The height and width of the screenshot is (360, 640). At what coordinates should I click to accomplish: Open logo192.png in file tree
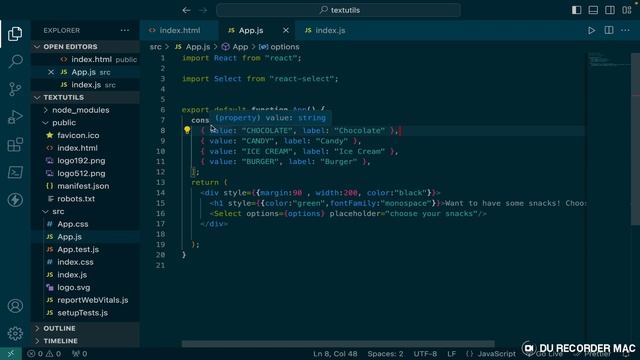85,161
